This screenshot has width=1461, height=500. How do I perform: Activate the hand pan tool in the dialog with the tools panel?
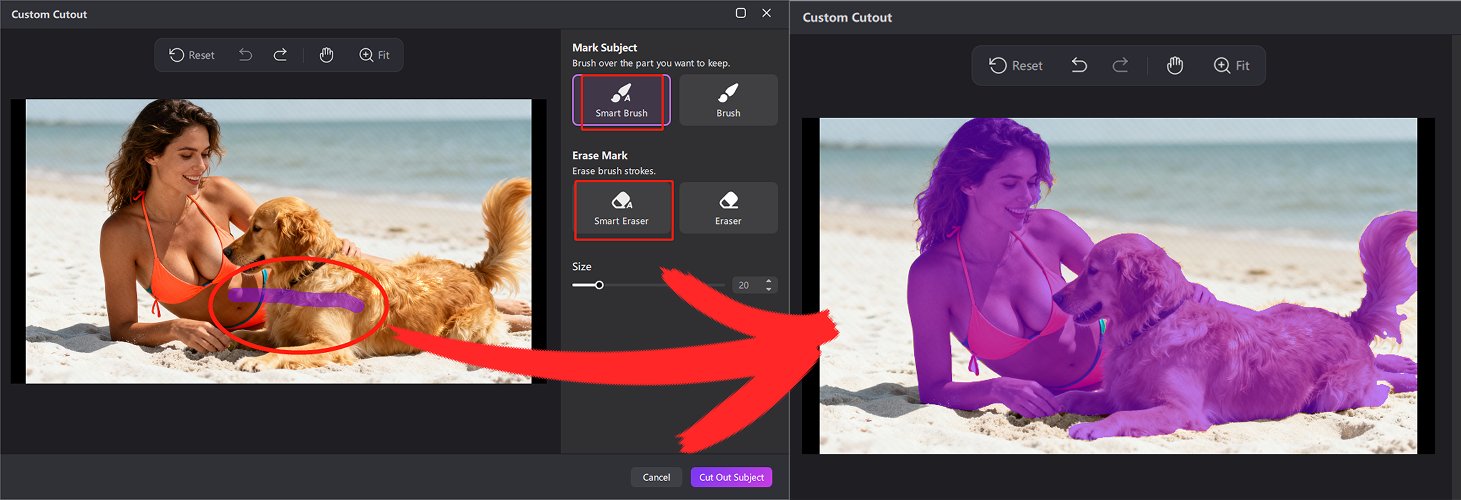click(326, 55)
